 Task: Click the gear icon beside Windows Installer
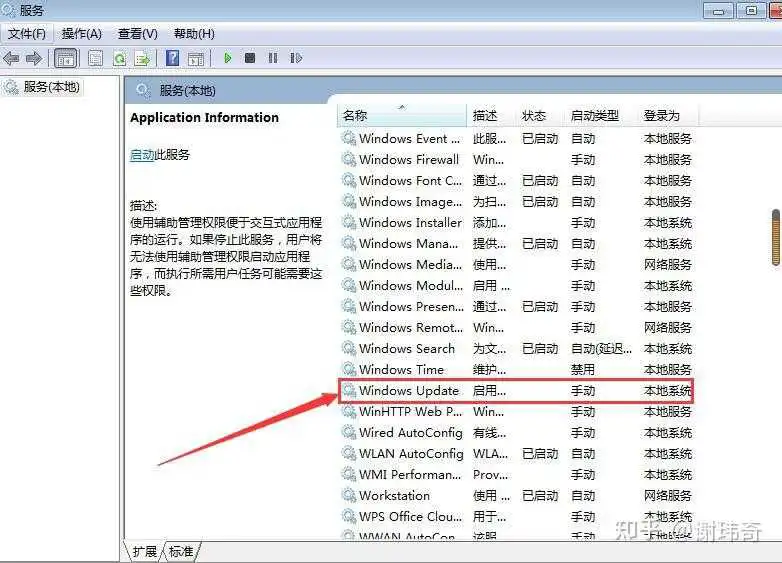tap(349, 222)
